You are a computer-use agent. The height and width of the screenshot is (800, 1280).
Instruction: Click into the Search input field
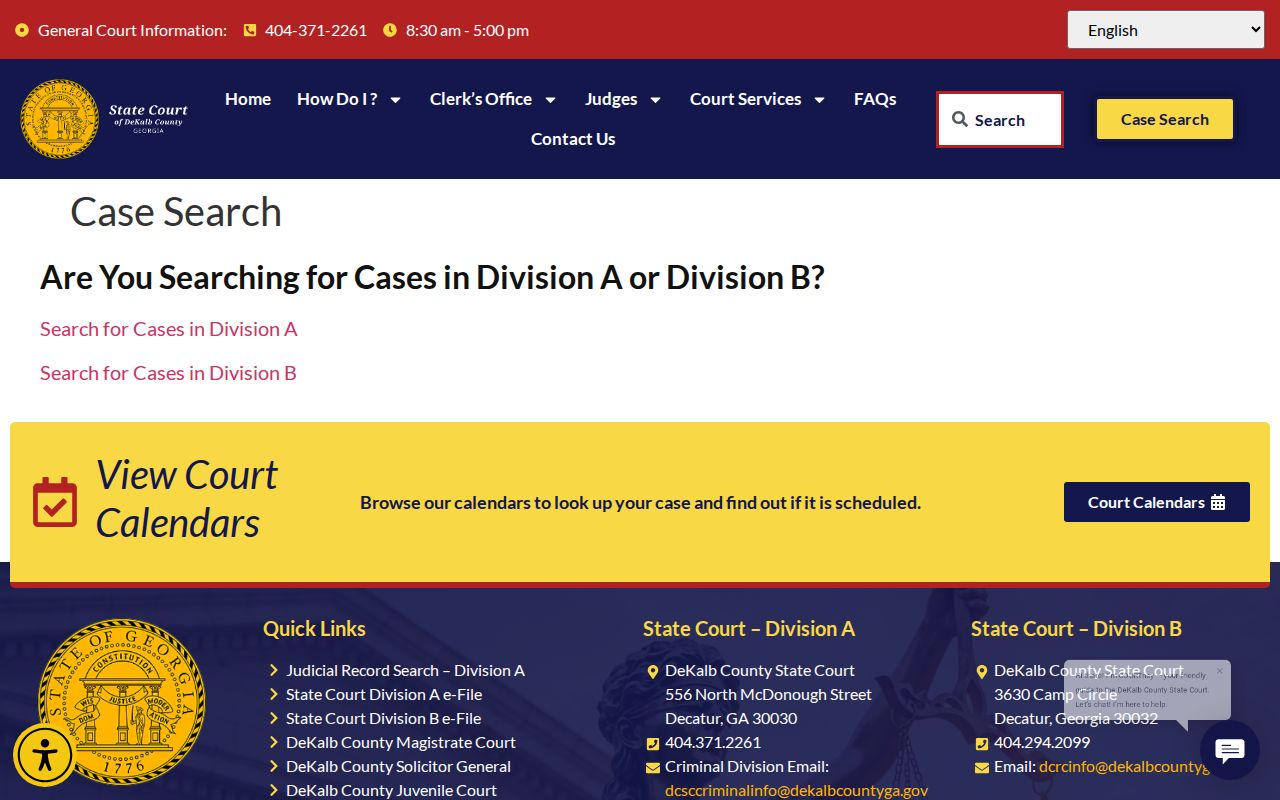(1000, 120)
